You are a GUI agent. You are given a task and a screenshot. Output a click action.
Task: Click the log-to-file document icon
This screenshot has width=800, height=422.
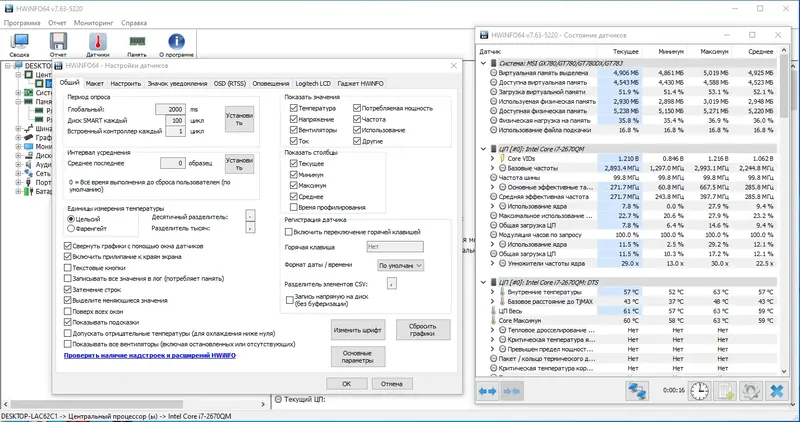(x=725, y=391)
